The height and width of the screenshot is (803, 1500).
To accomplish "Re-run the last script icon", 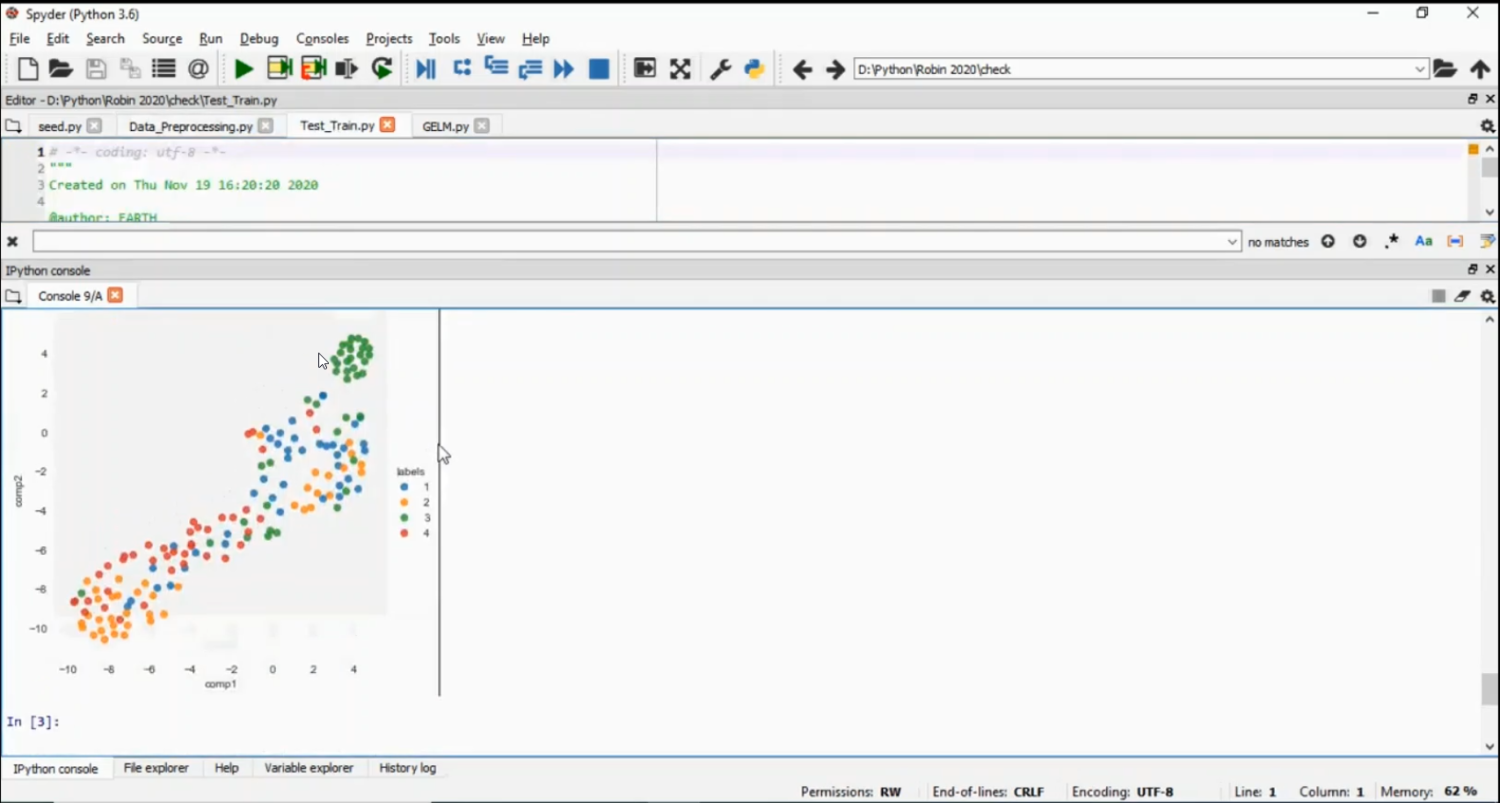I will (382, 69).
